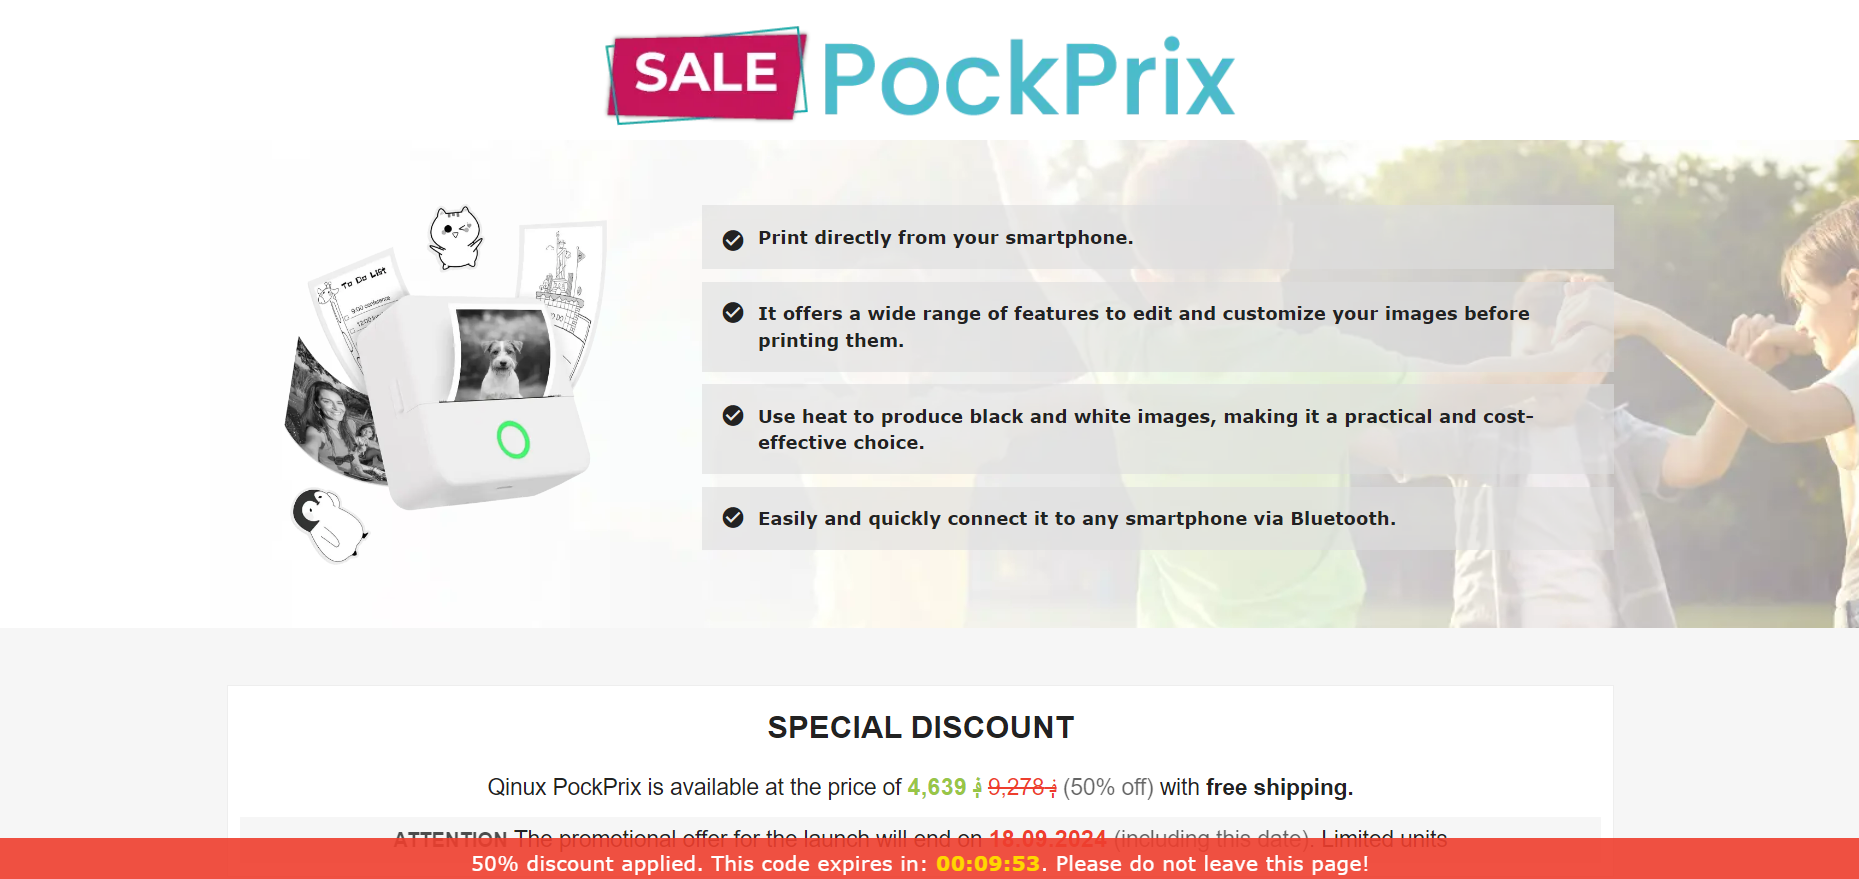Click the yellow countdown timer in red banner
Image resolution: width=1859 pixels, height=879 pixels.
click(x=988, y=864)
